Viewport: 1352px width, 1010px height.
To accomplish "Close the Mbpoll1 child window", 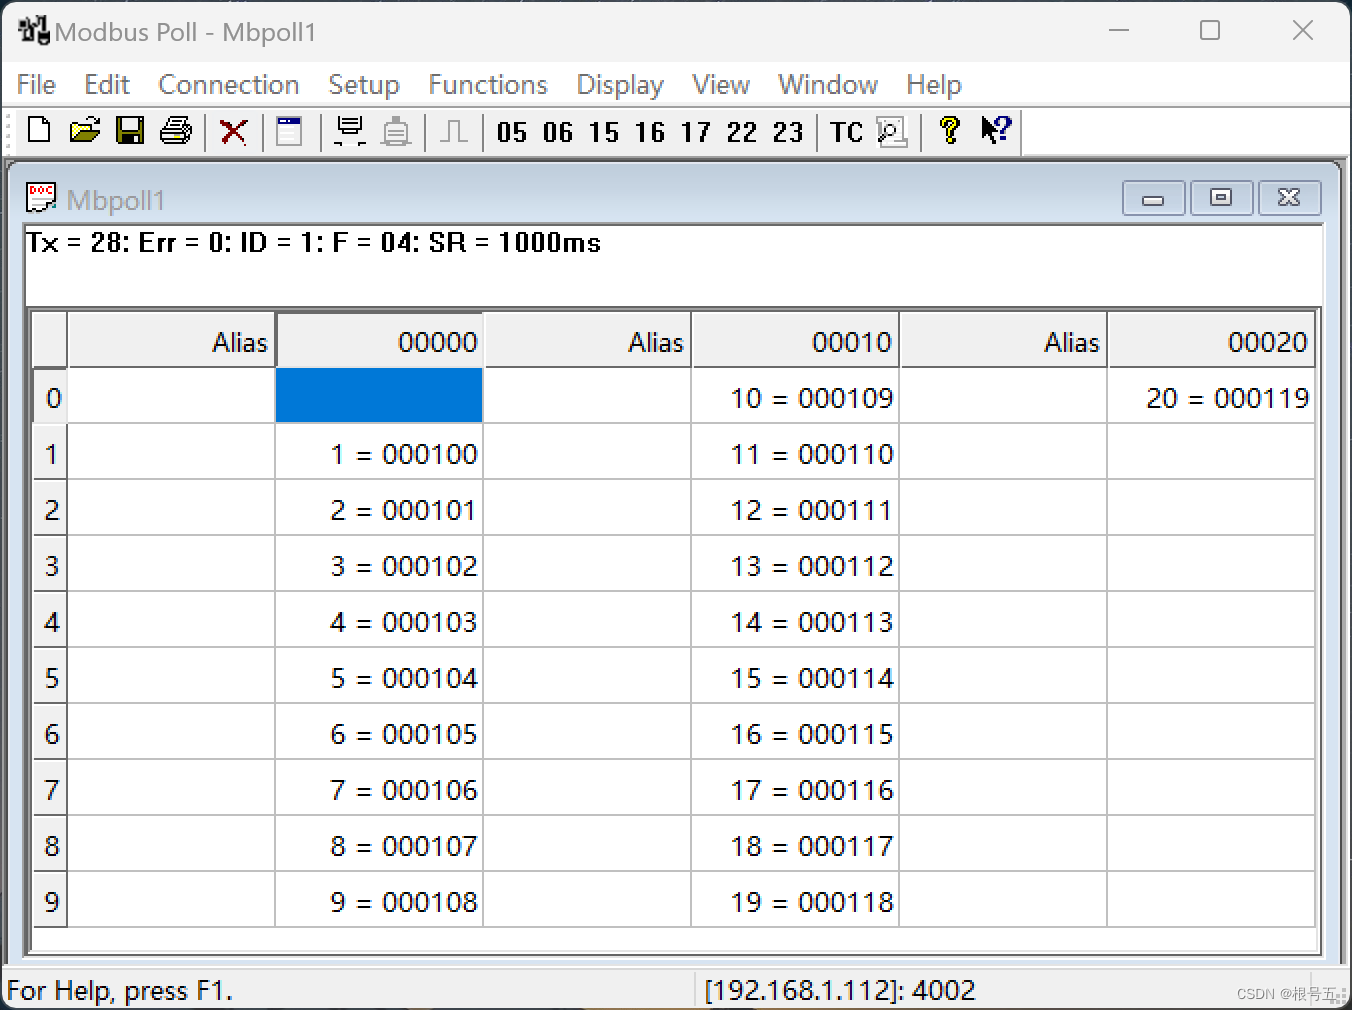I will click(1289, 198).
